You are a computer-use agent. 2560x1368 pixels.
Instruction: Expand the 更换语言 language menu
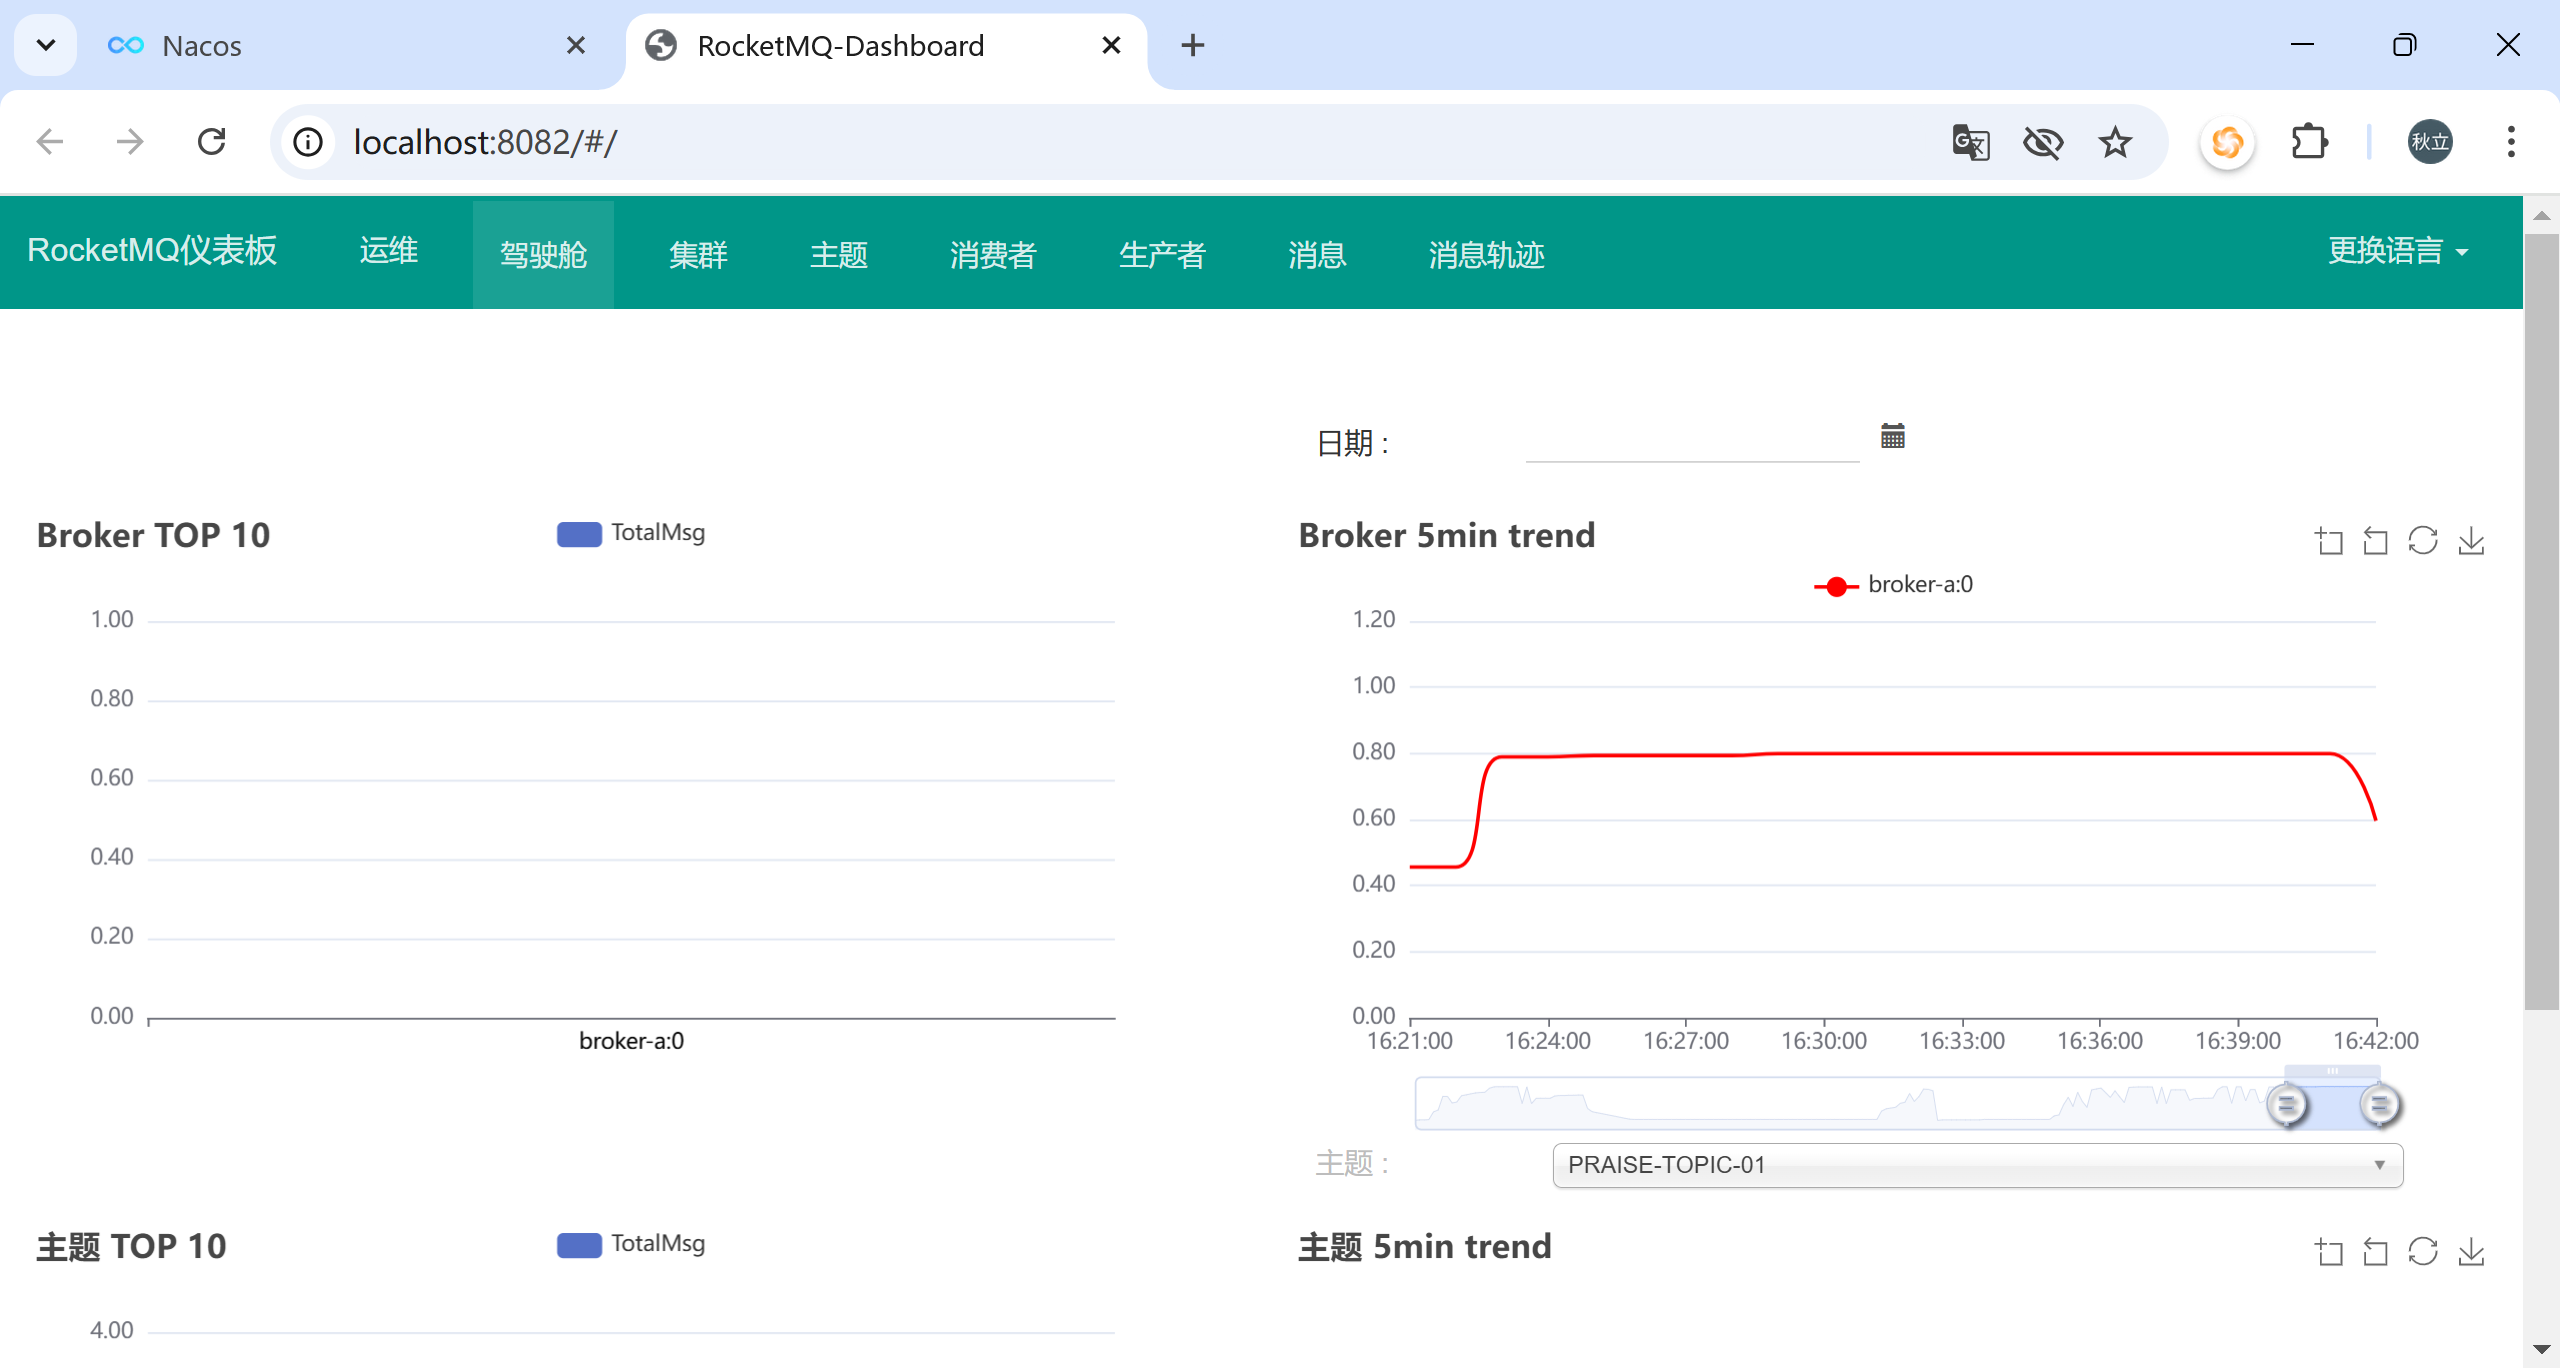click(x=2397, y=251)
